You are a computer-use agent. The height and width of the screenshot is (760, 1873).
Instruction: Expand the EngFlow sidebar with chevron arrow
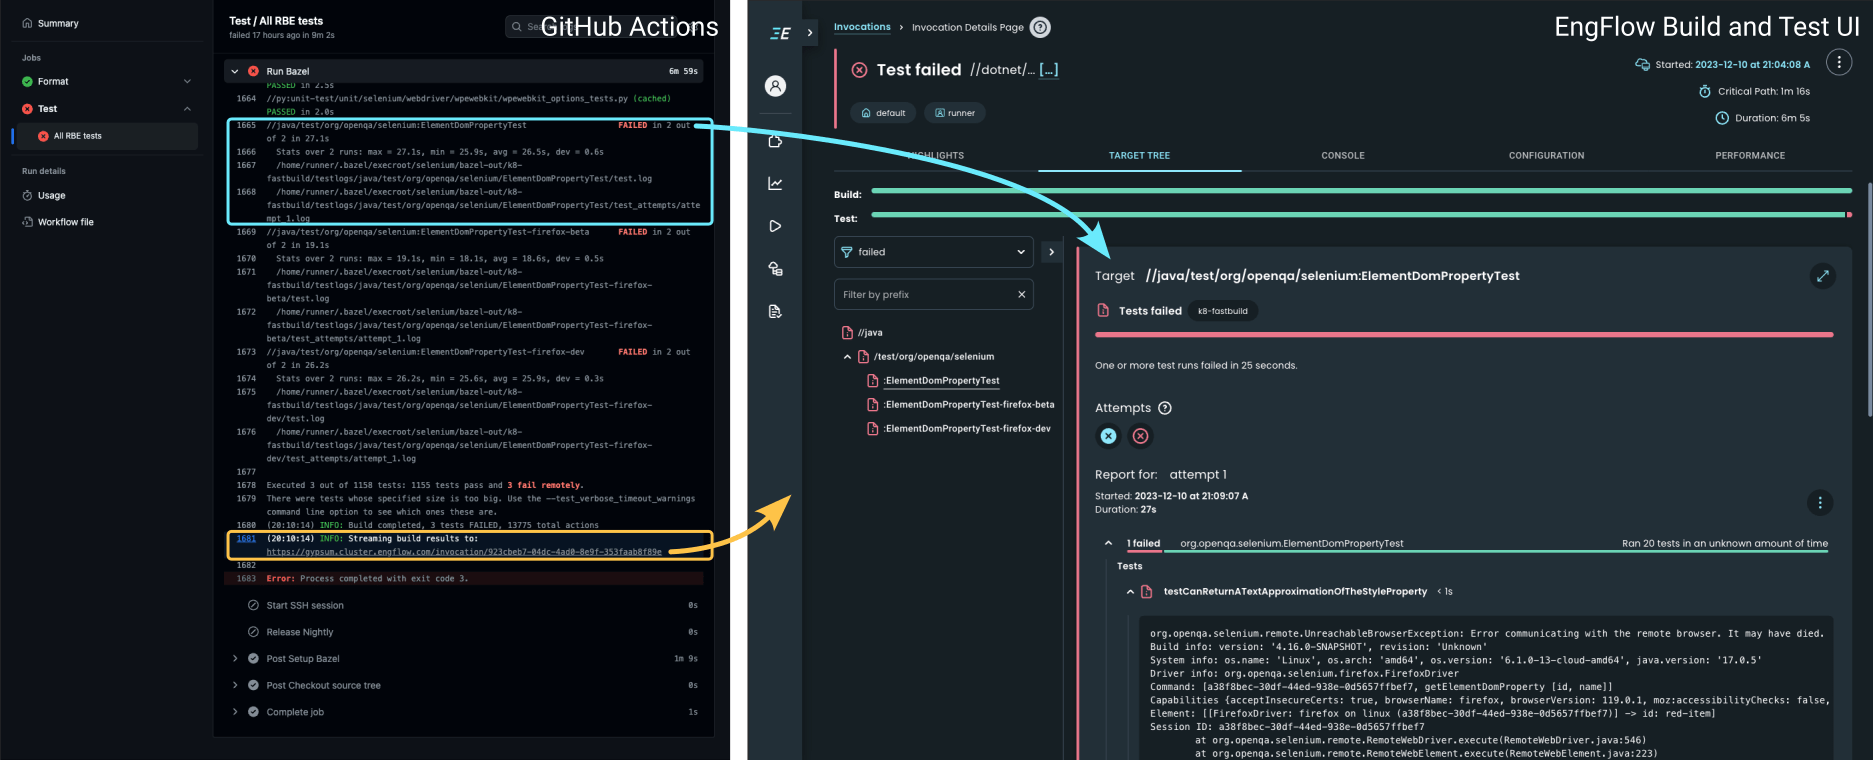[810, 33]
